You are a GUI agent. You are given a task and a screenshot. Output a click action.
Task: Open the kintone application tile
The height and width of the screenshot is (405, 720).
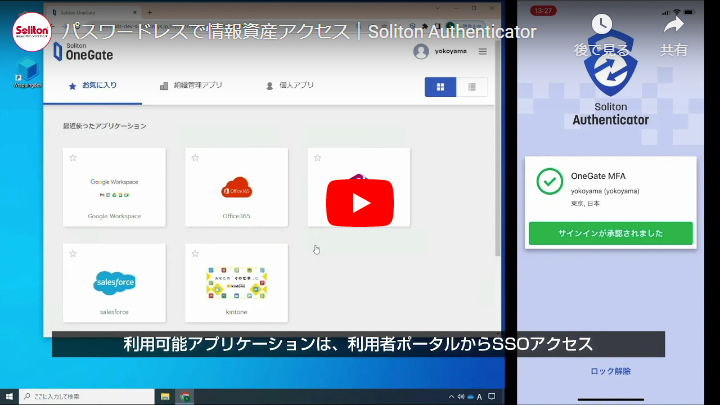[236, 284]
